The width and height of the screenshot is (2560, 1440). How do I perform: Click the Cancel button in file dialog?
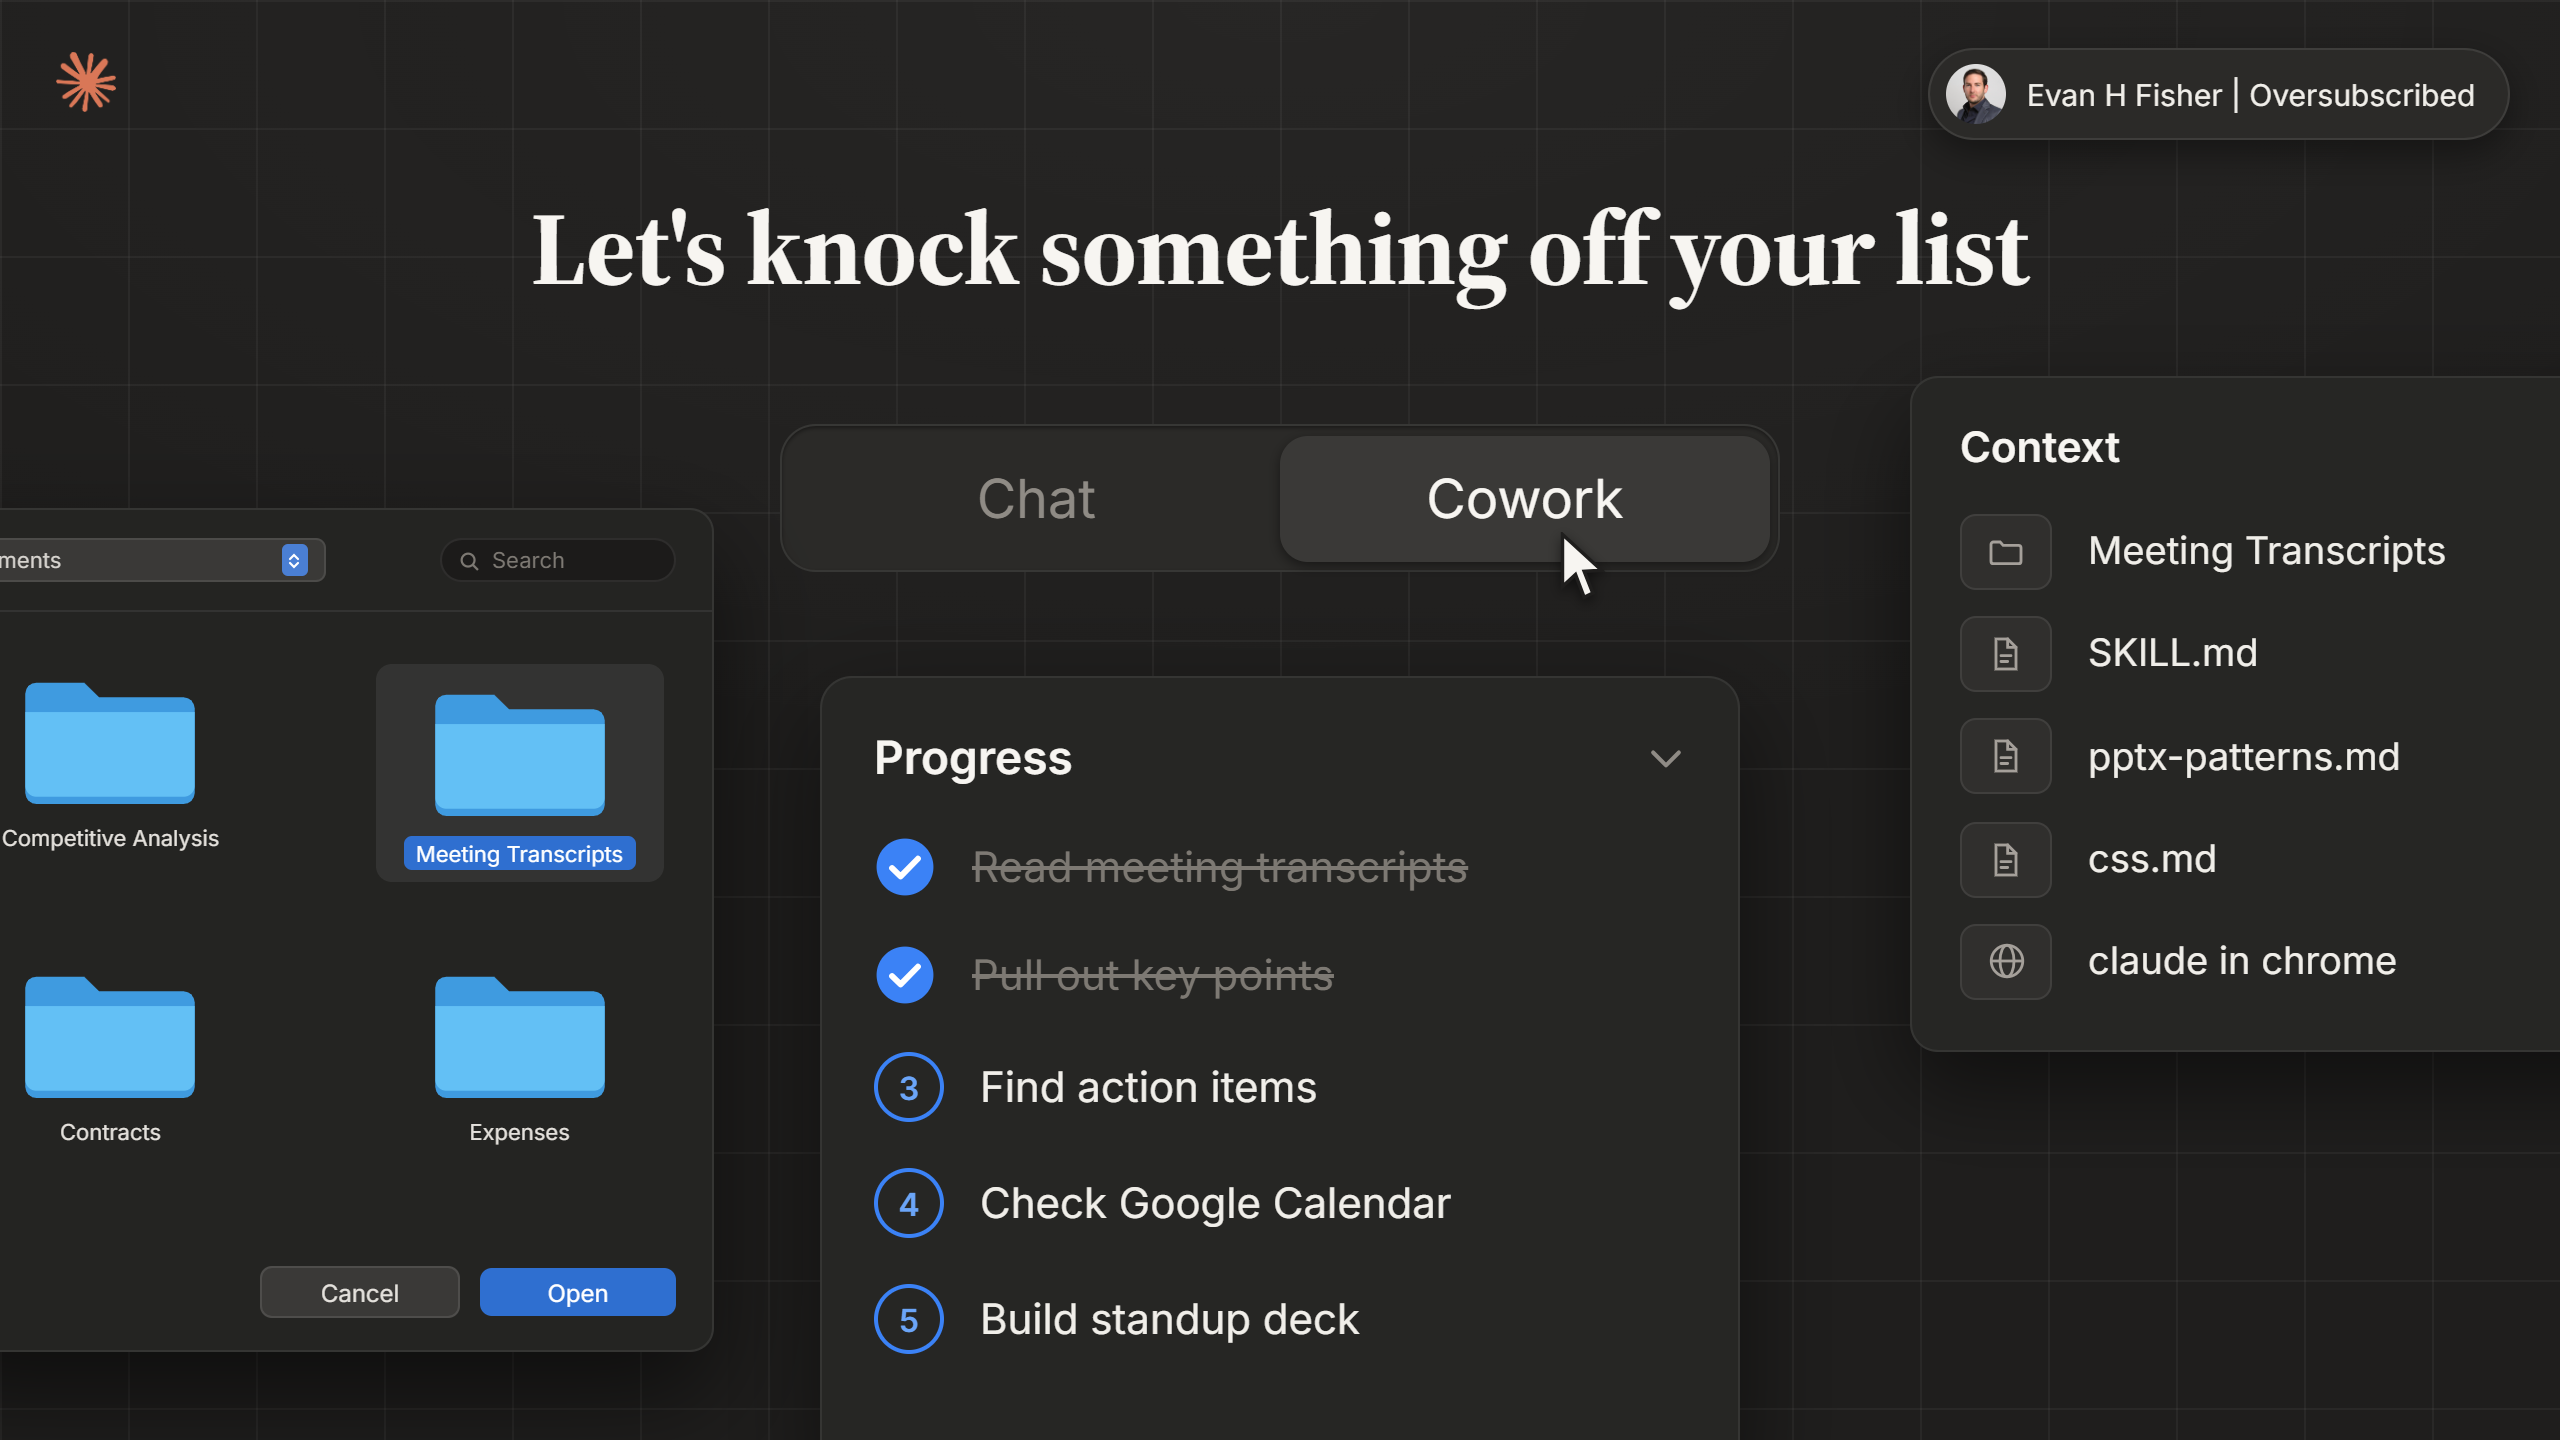(x=359, y=1293)
